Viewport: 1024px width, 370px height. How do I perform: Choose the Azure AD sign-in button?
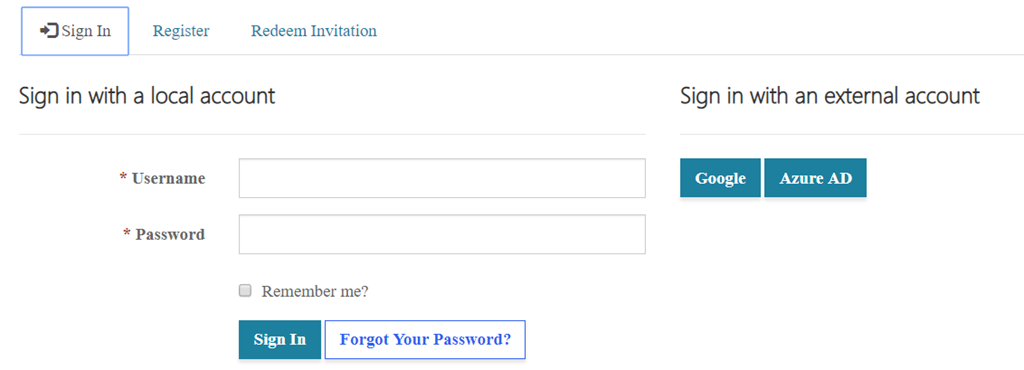816,177
